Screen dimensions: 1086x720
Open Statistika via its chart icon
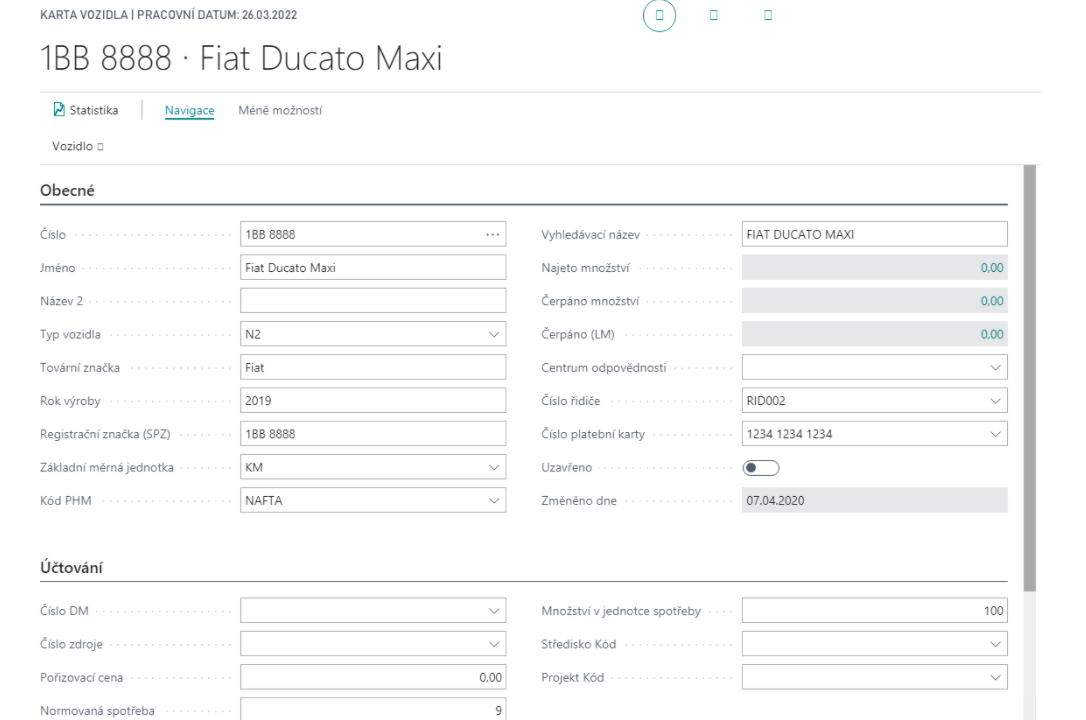tap(59, 110)
